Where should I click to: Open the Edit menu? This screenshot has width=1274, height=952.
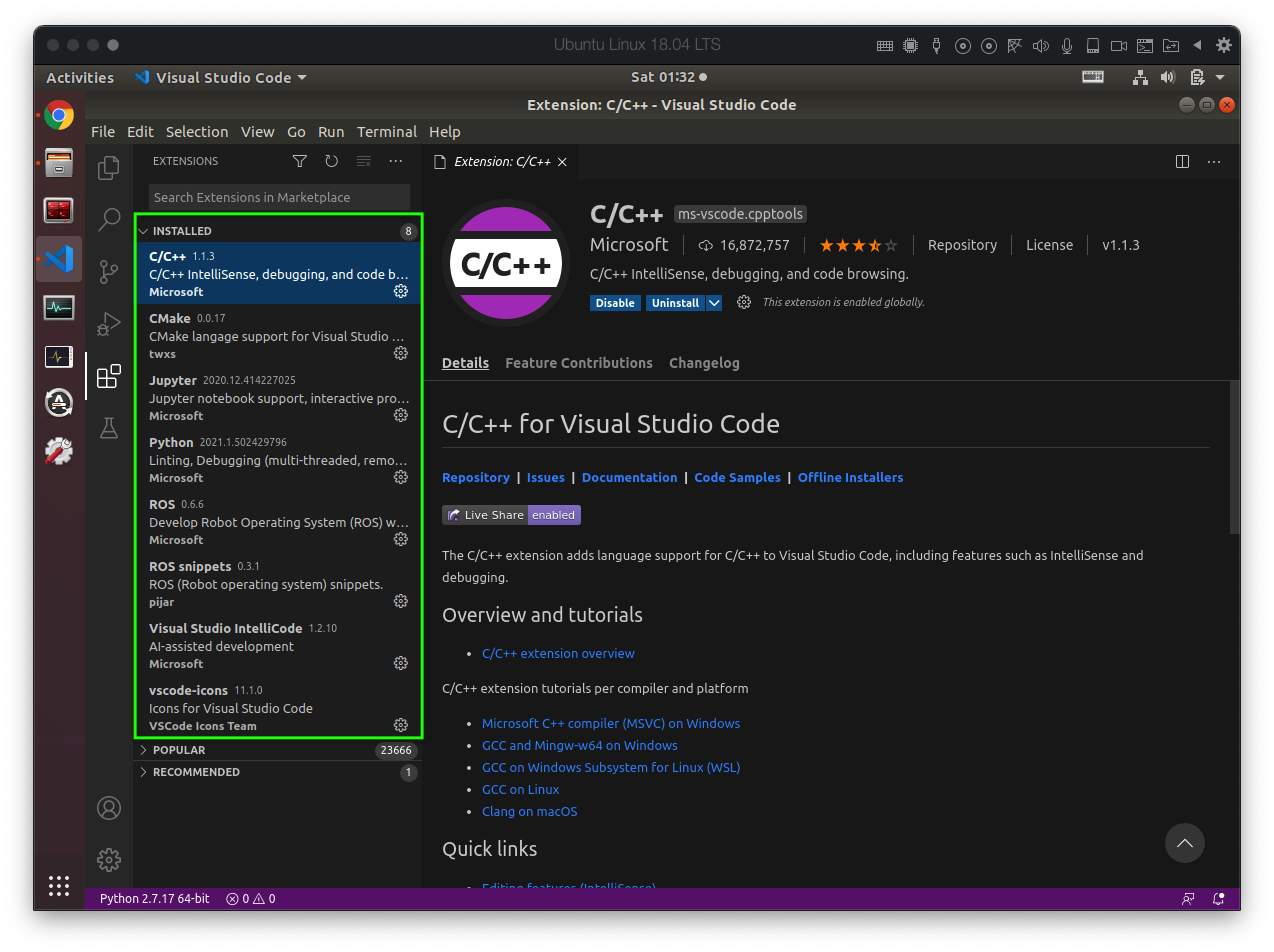click(141, 132)
